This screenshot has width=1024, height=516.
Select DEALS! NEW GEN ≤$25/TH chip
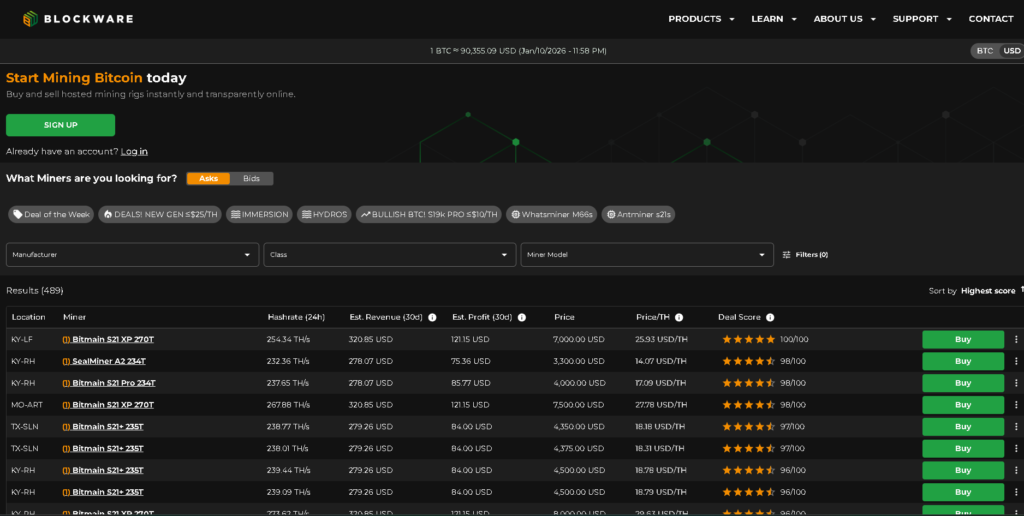[x=160, y=214]
